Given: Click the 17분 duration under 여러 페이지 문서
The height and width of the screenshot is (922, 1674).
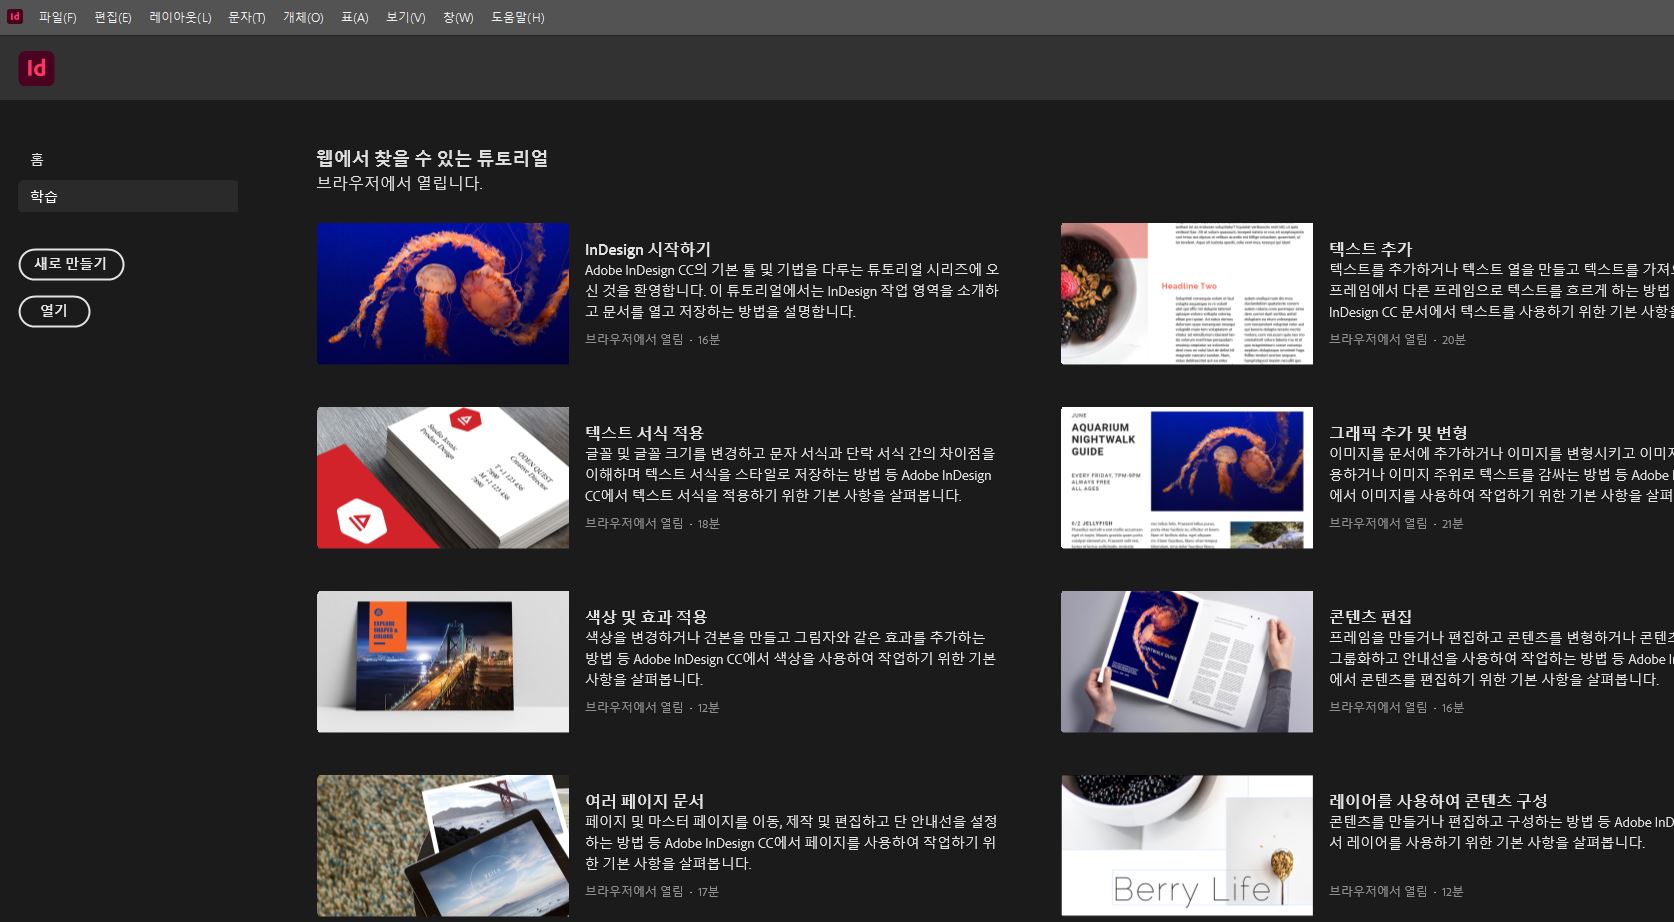Looking at the screenshot, I should pyautogui.click(x=708, y=892).
